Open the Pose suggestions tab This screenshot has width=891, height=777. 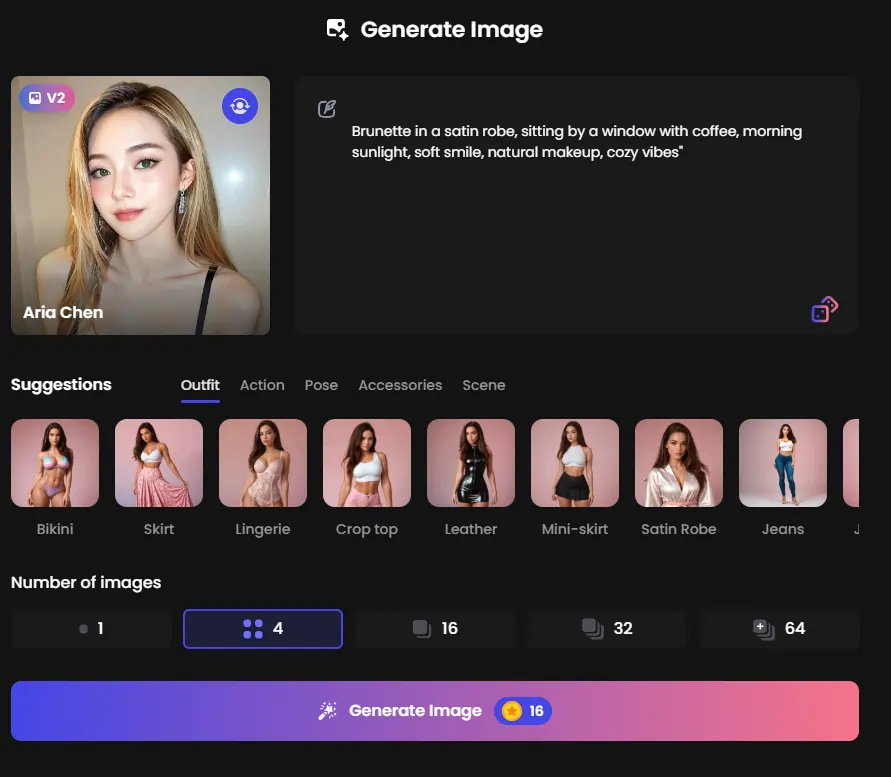[x=321, y=385]
